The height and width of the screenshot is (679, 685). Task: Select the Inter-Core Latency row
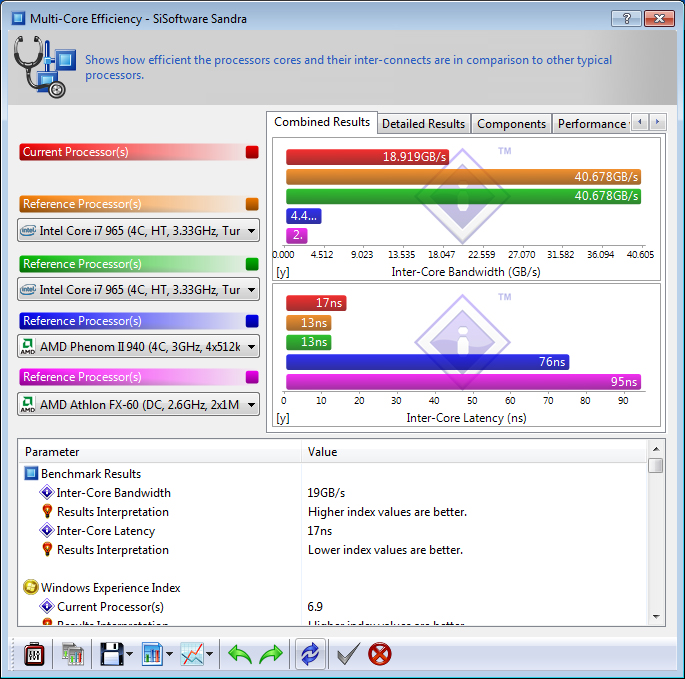[x=332, y=531]
